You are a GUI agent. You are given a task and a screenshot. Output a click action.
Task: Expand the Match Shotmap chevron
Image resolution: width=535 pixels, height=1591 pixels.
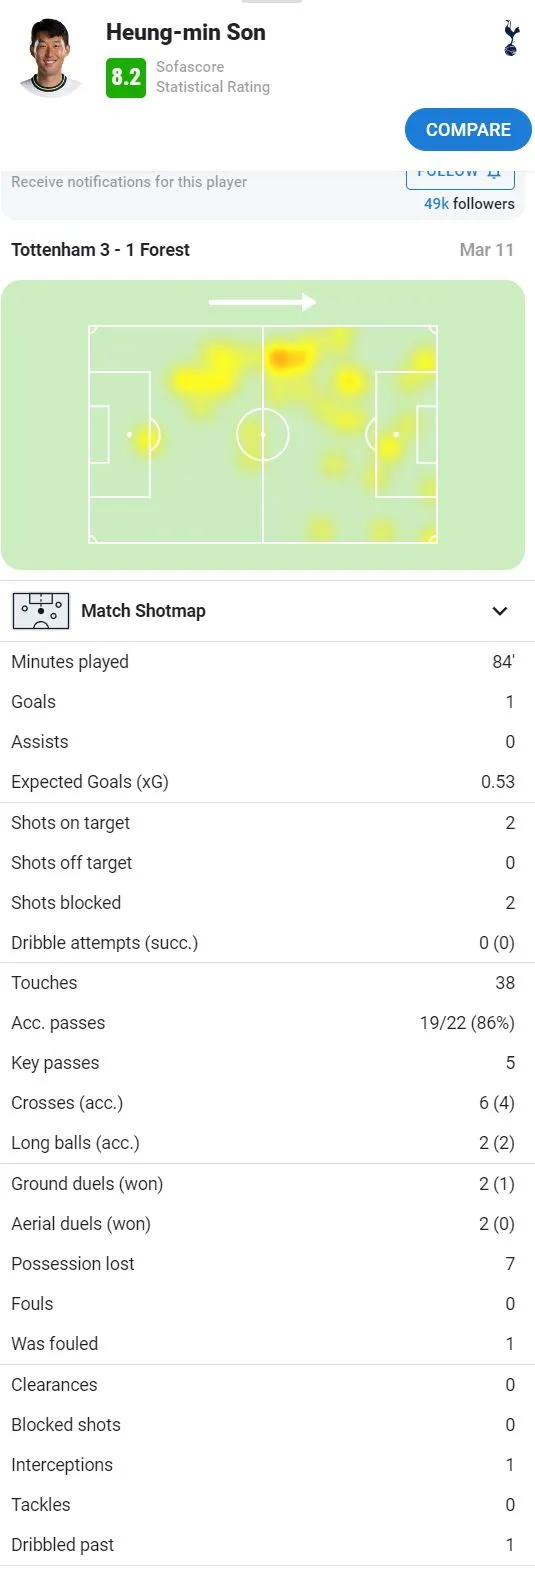(x=500, y=611)
